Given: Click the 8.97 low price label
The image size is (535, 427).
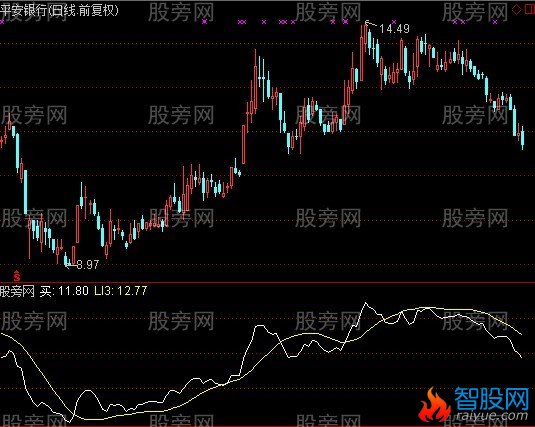Looking at the screenshot, I should 88,265.
